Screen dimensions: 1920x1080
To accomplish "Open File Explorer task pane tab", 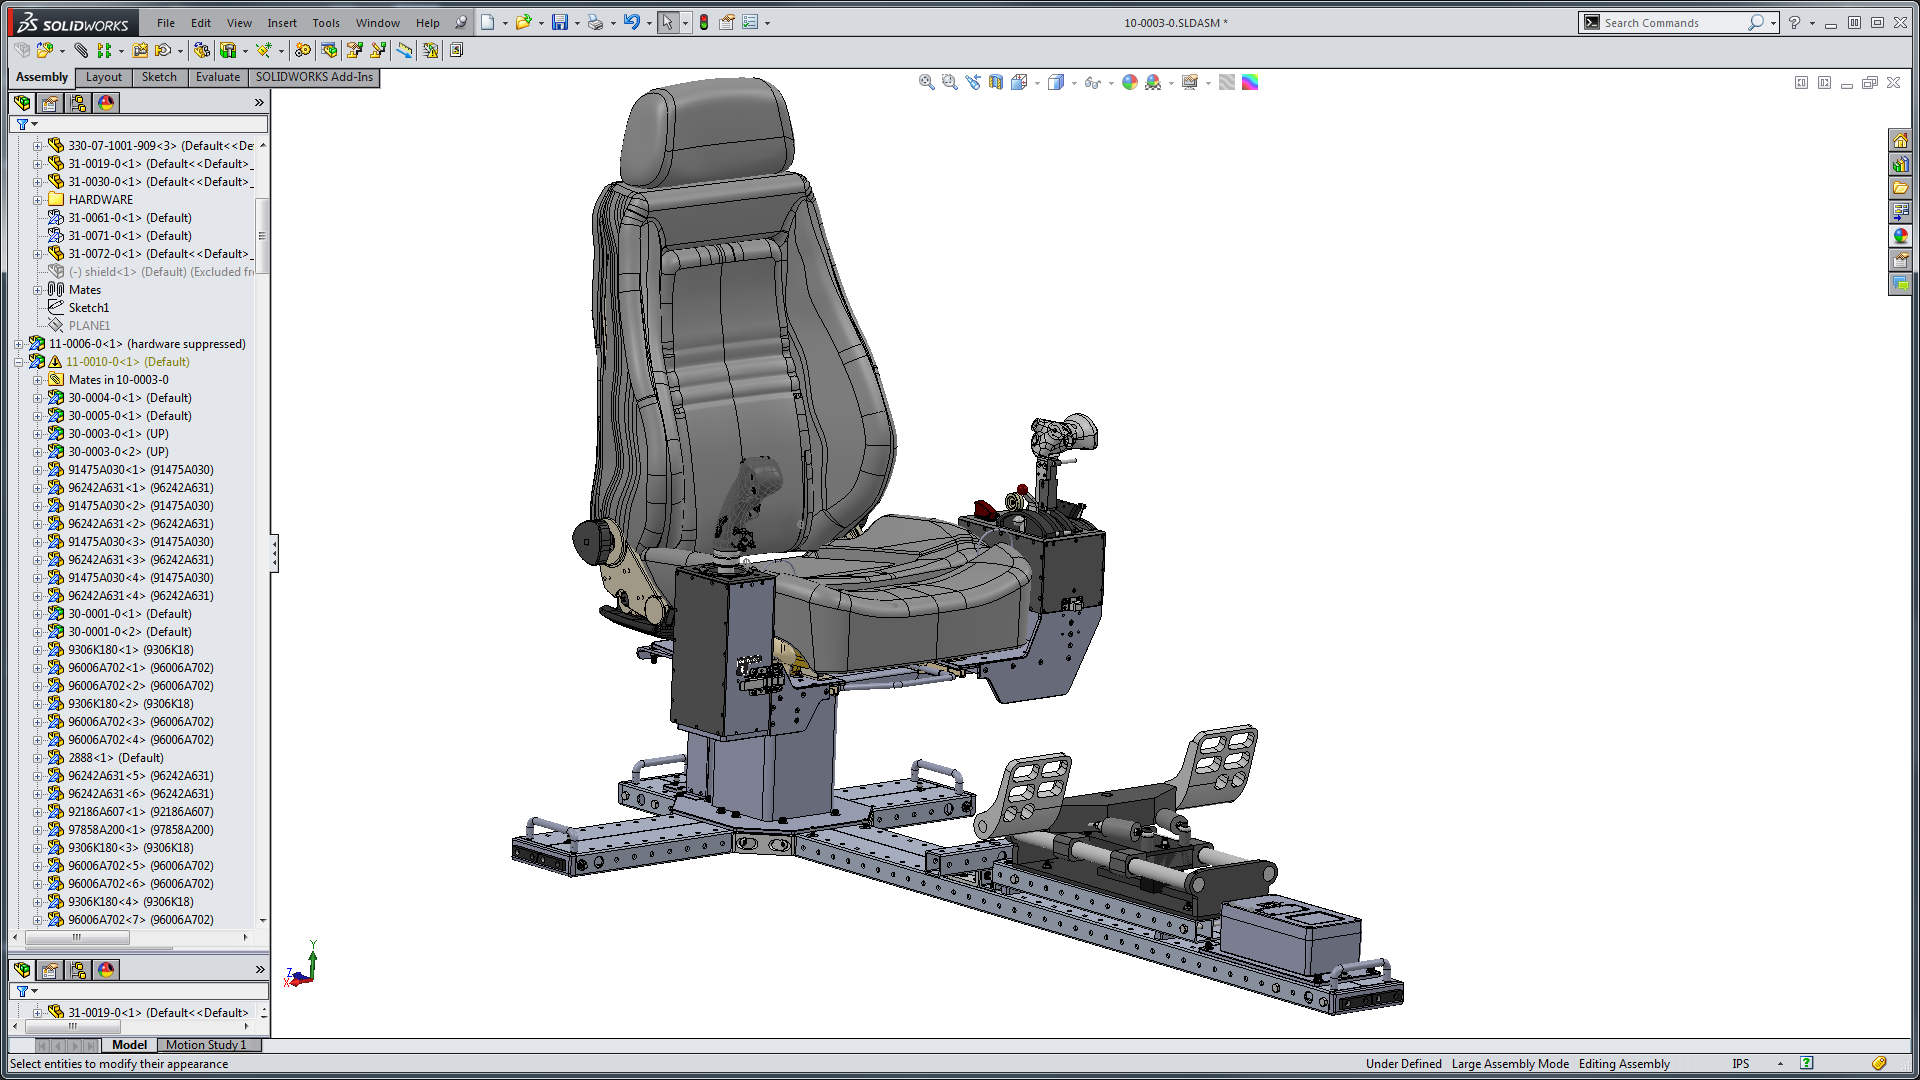I will click(x=1900, y=188).
